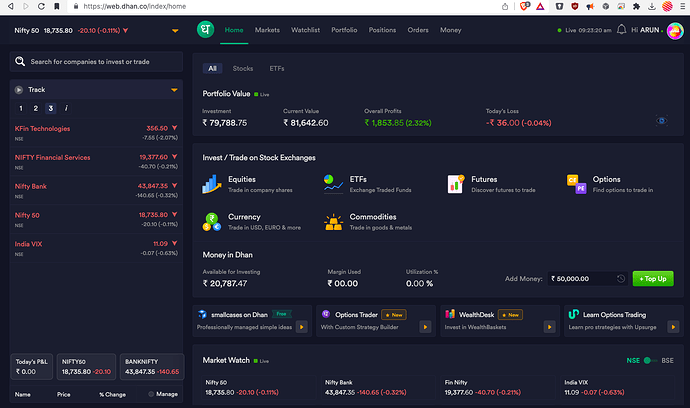Open the Watchlist tab
The height and width of the screenshot is (408, 690).
305,30
